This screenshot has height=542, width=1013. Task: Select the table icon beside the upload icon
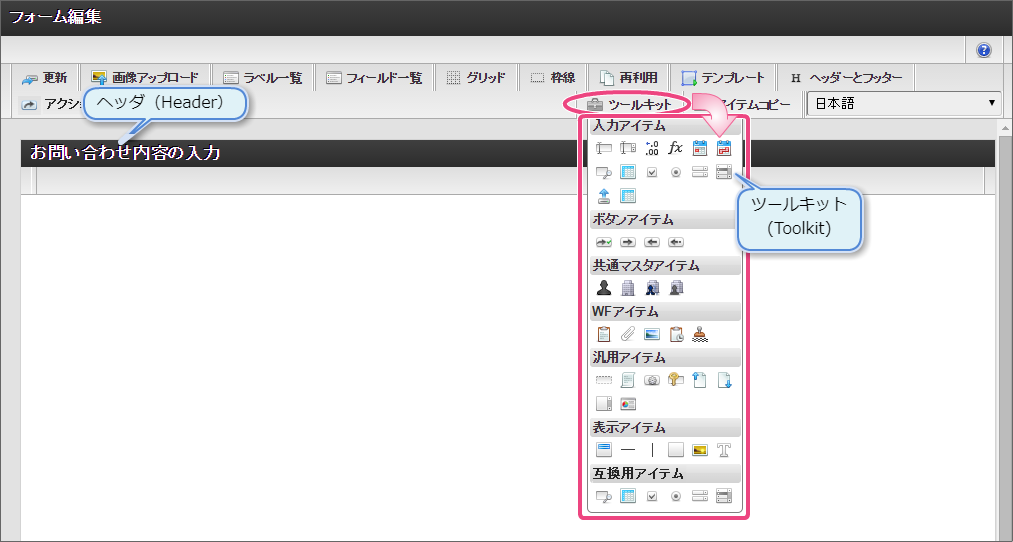[x=627, y=195]
